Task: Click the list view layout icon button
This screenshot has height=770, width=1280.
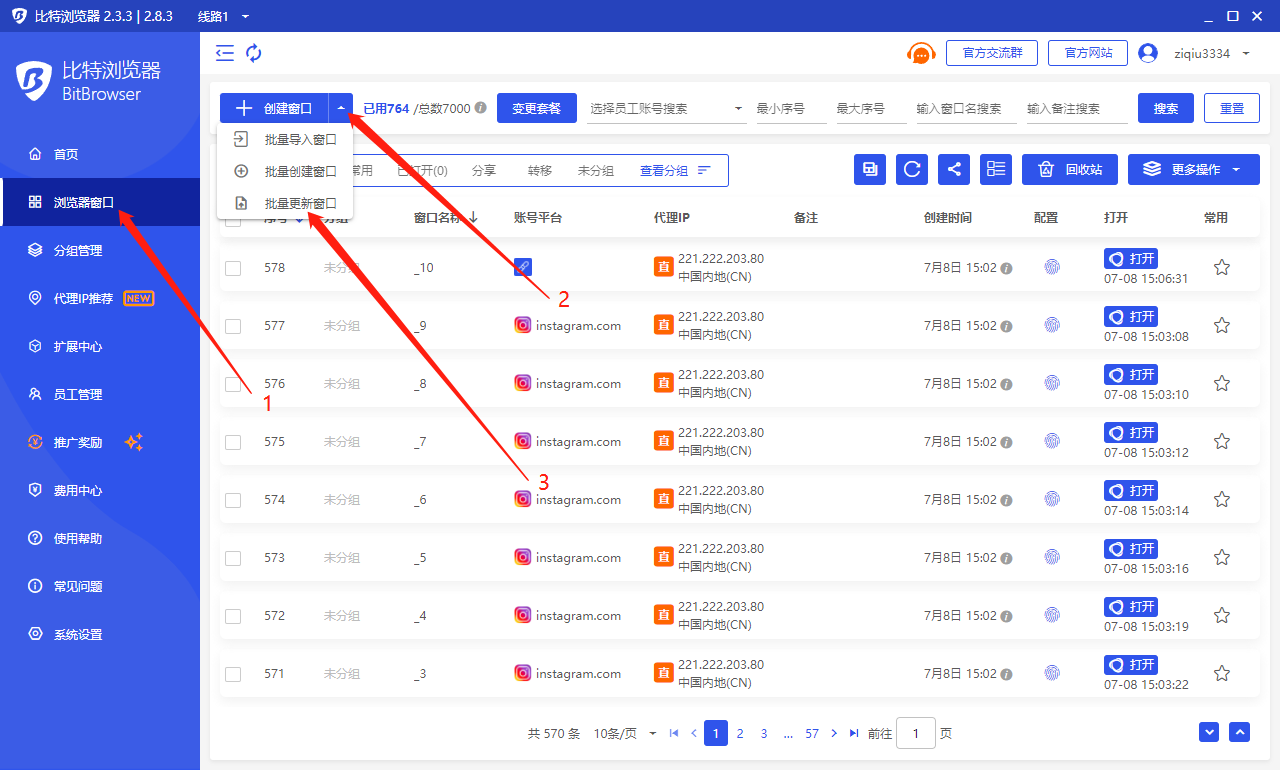Action: [996, 170]
